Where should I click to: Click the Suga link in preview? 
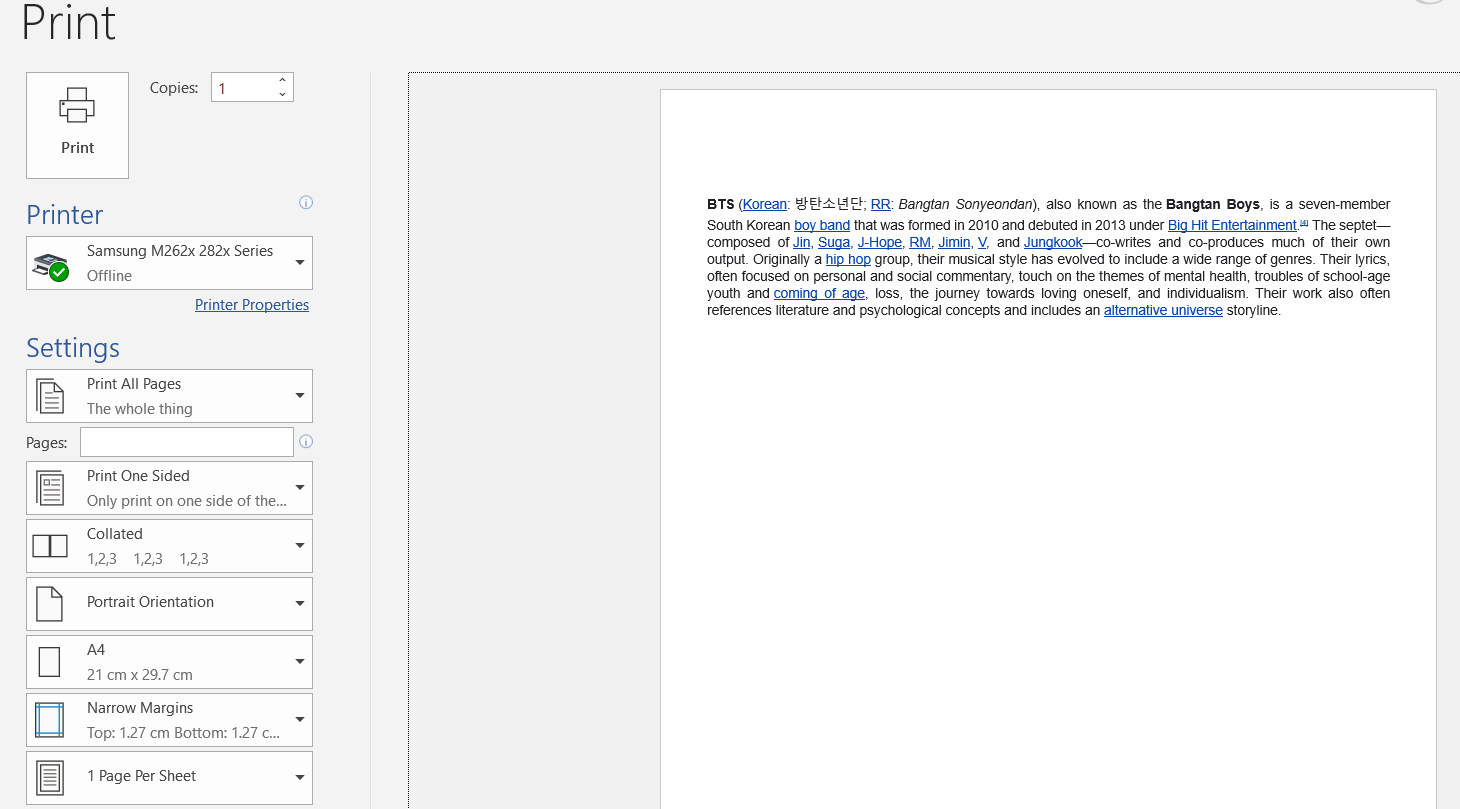pos(834,242)
